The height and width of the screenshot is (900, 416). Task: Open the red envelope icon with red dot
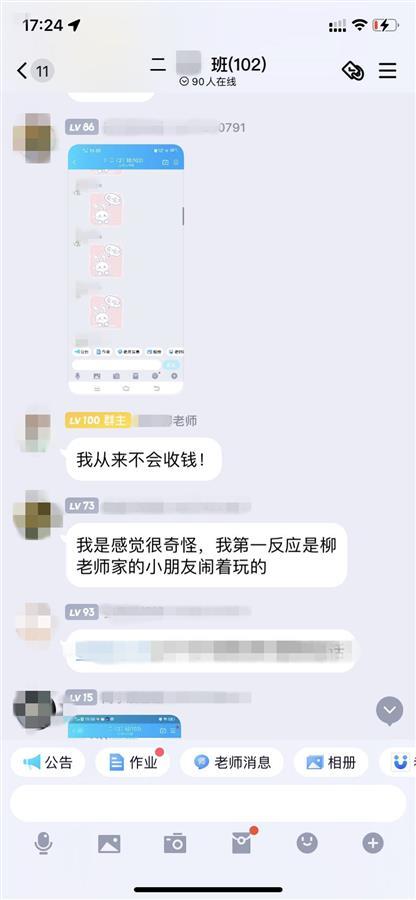click(x=242, y=843)
